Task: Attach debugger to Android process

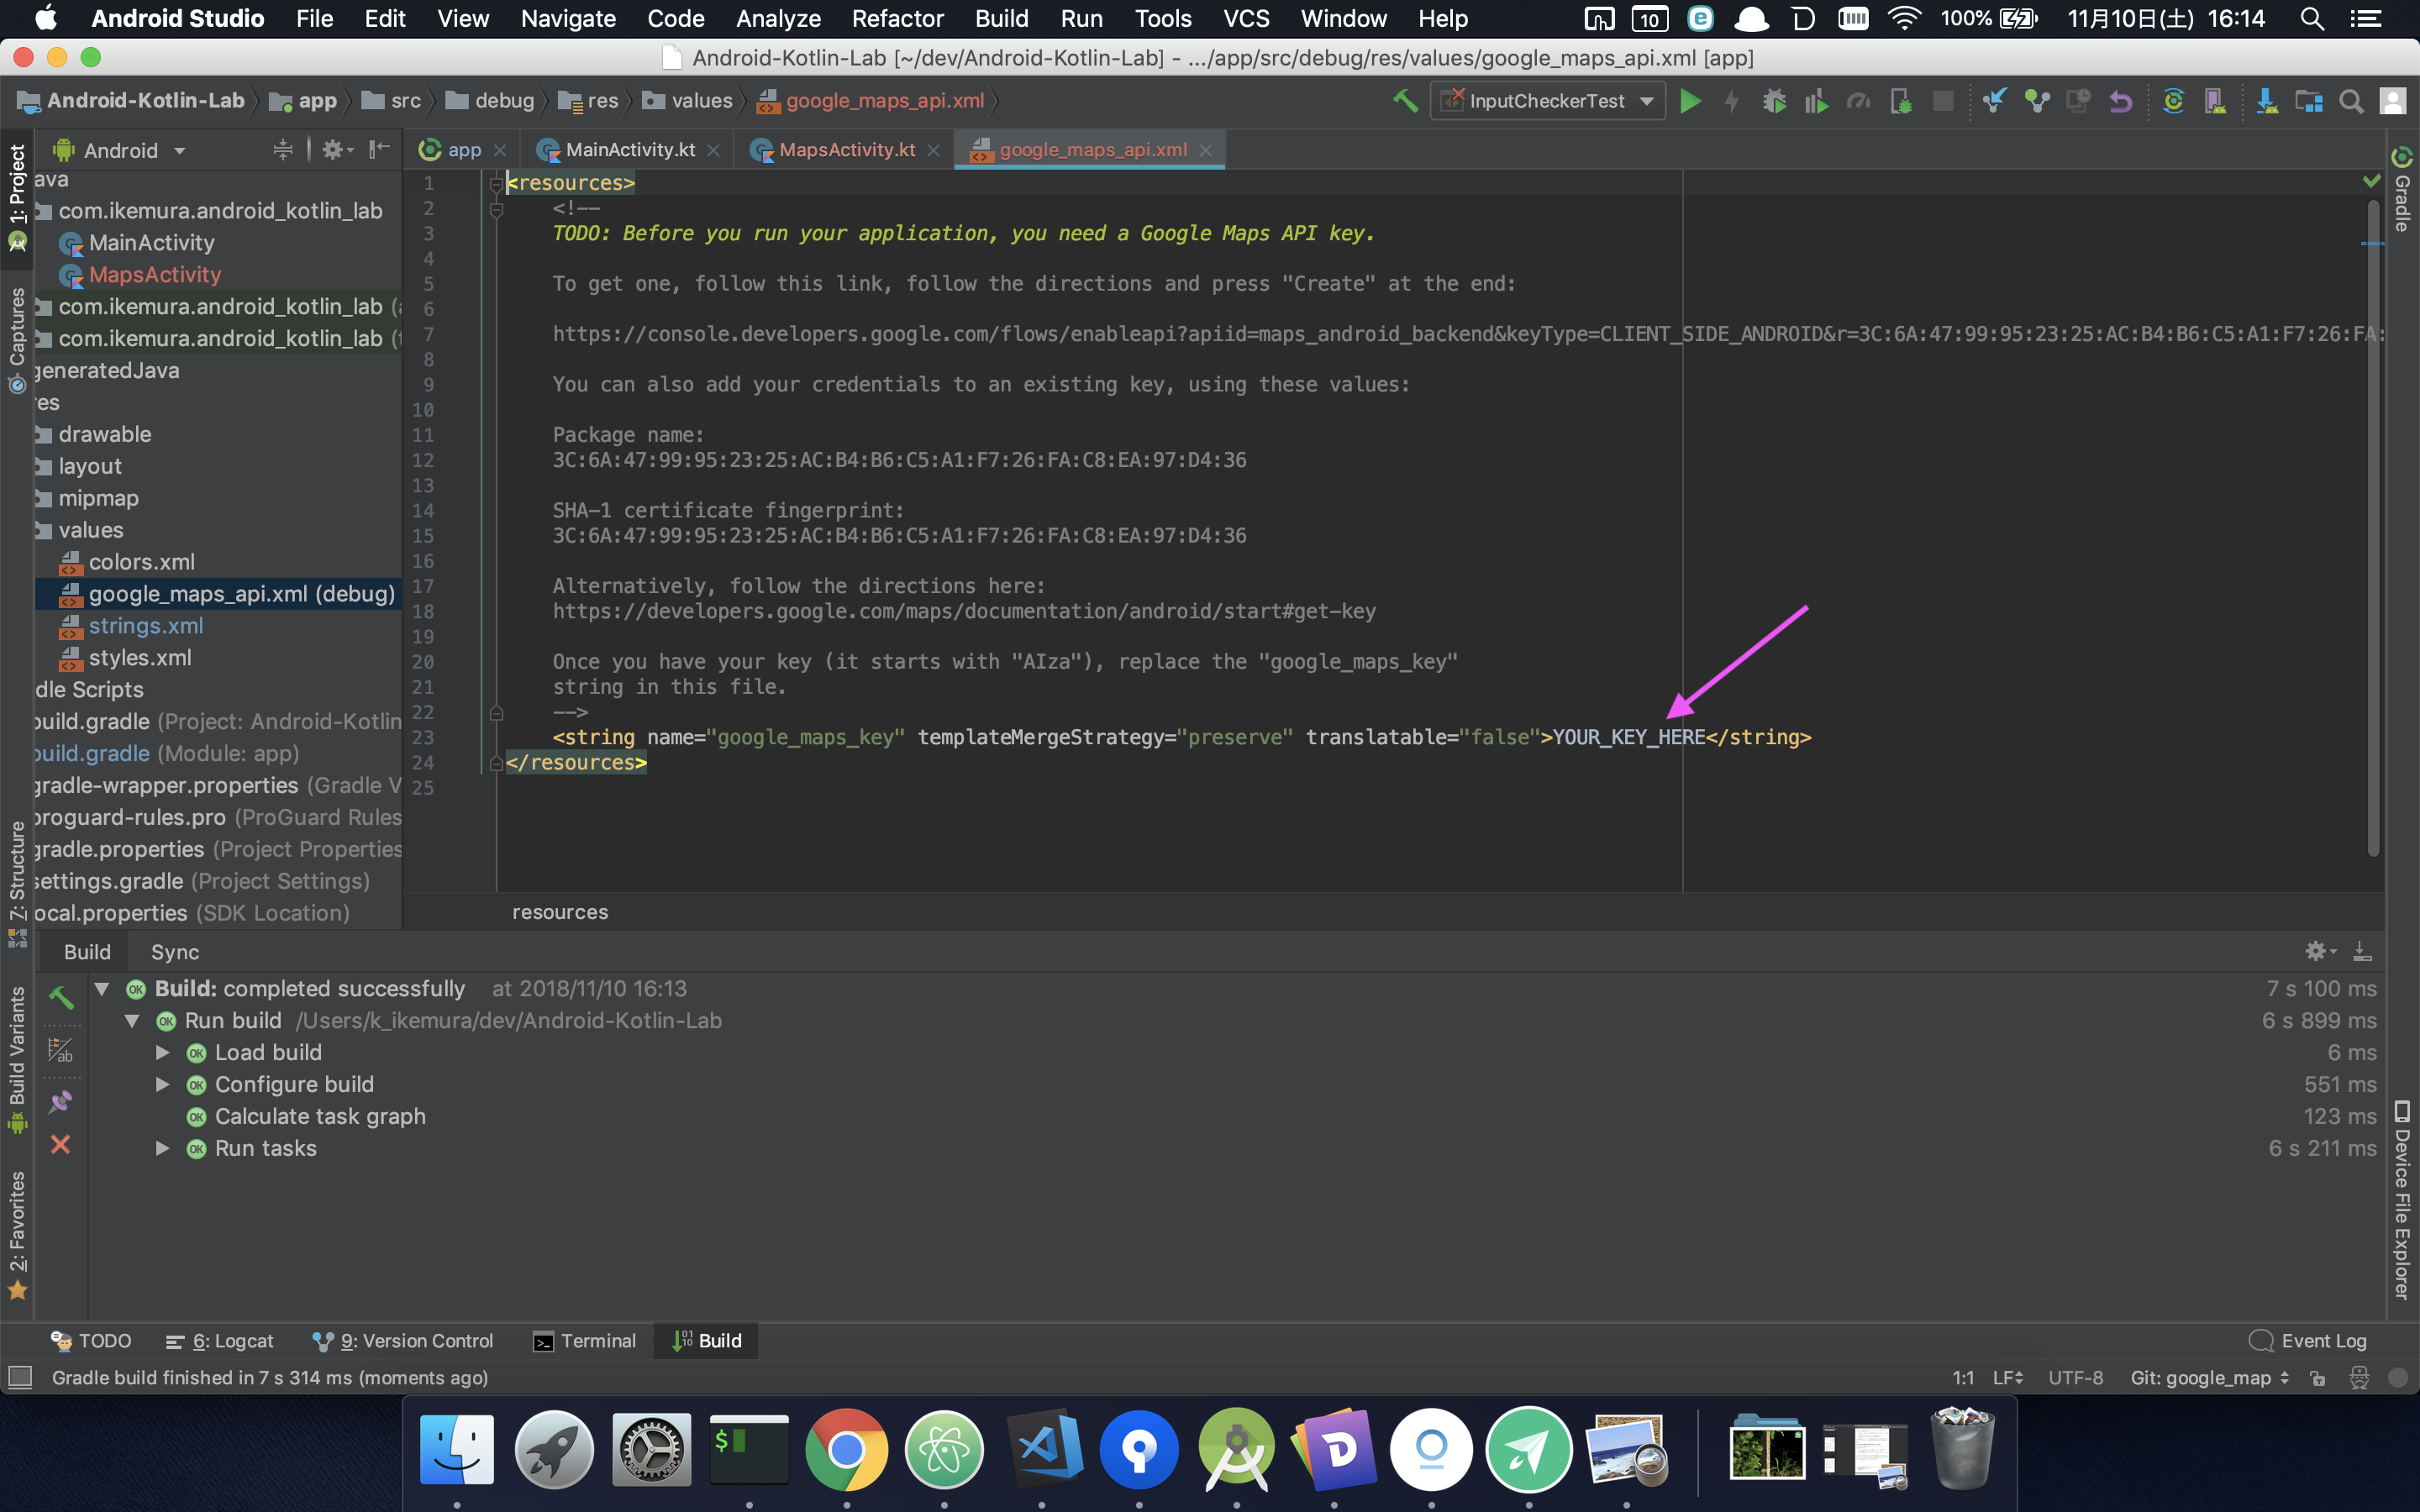Action: pos(1902,100)
